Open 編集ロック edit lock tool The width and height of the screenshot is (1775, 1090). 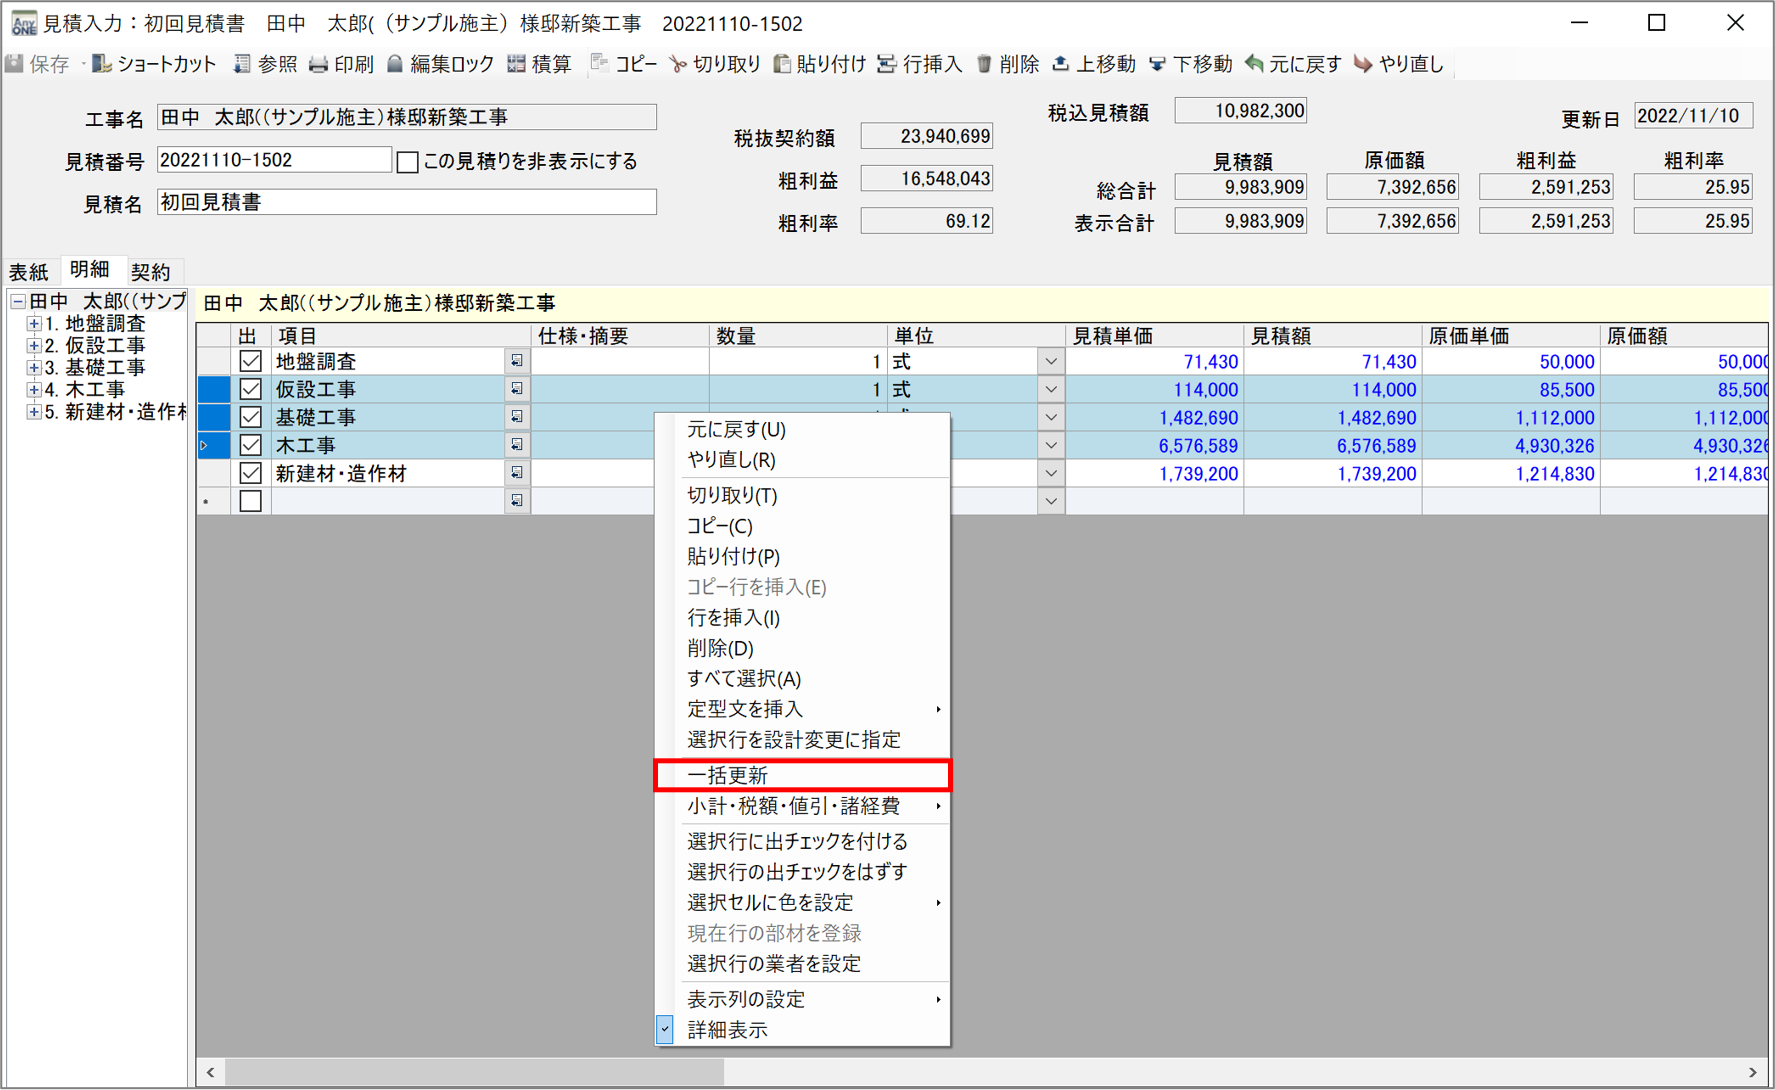pos(396,64)
